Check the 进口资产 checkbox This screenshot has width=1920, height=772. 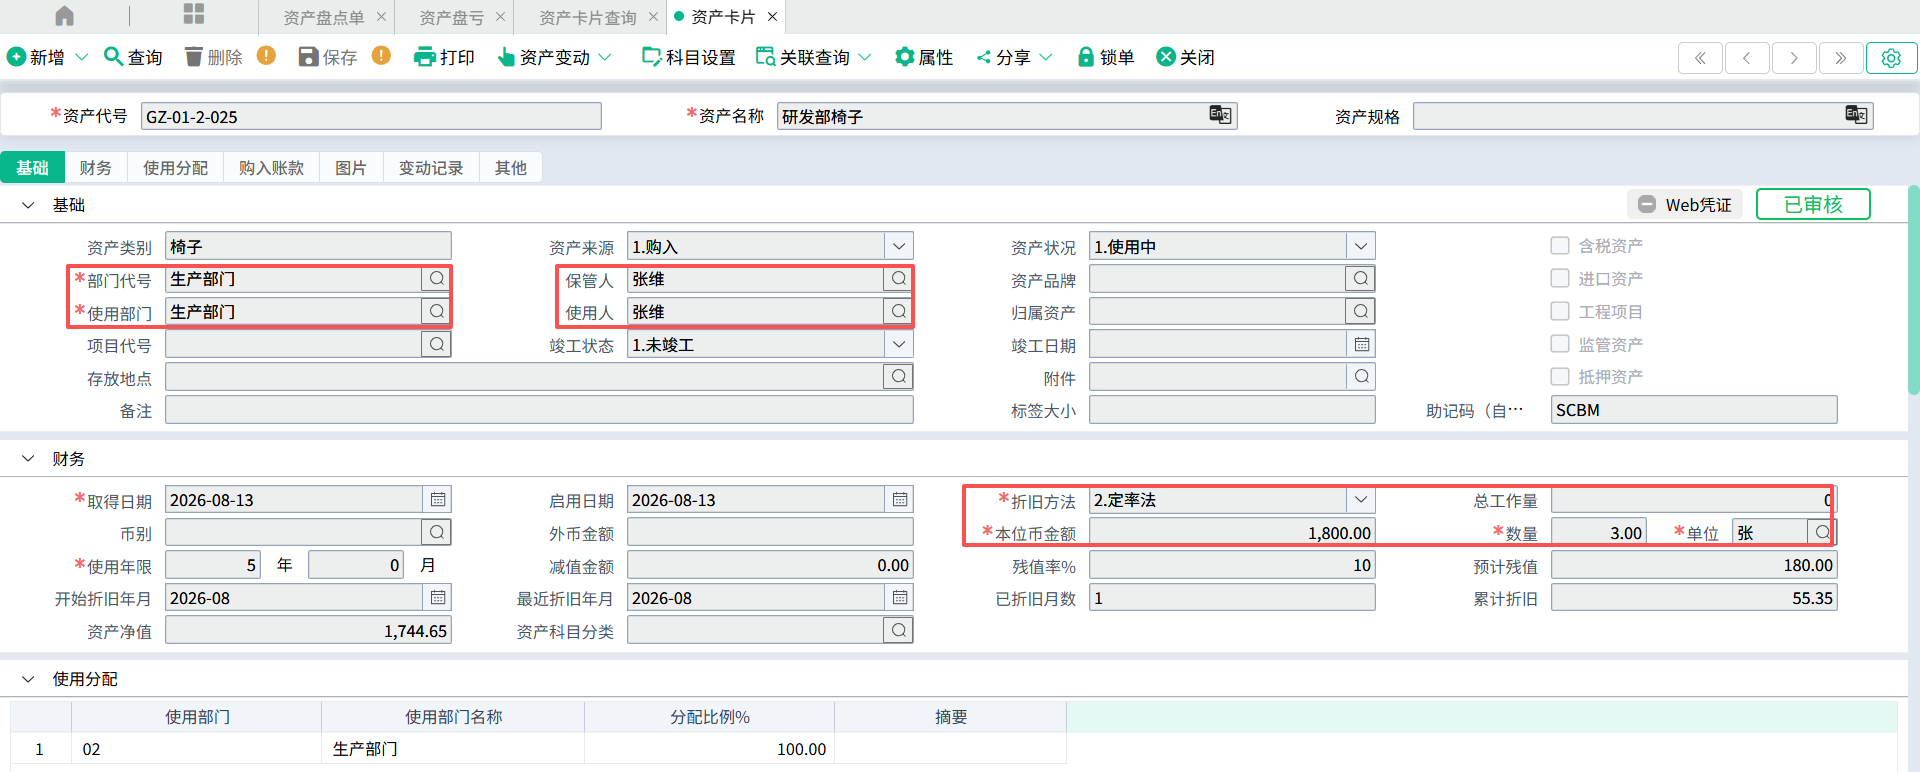point(1560,278)
